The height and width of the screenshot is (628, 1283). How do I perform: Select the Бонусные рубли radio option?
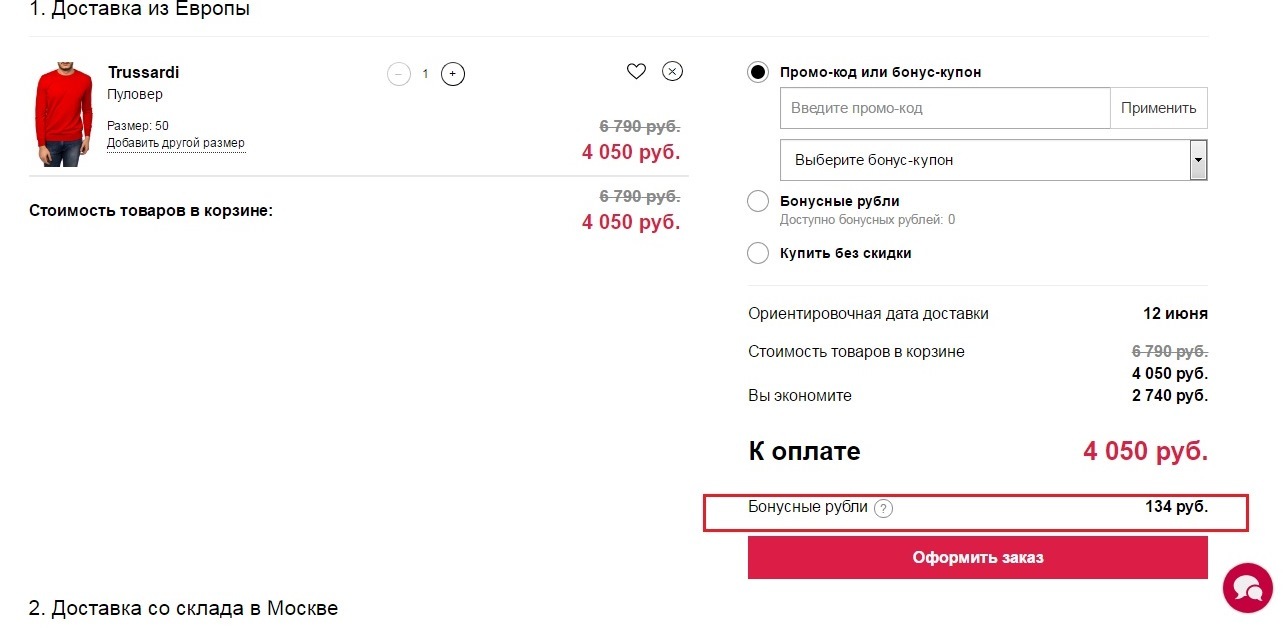(758, 201)
